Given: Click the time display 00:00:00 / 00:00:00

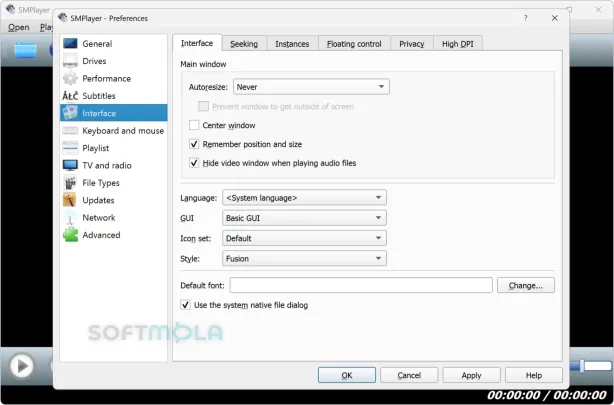Looking at the screenshot, I should [x=547, y=395].
